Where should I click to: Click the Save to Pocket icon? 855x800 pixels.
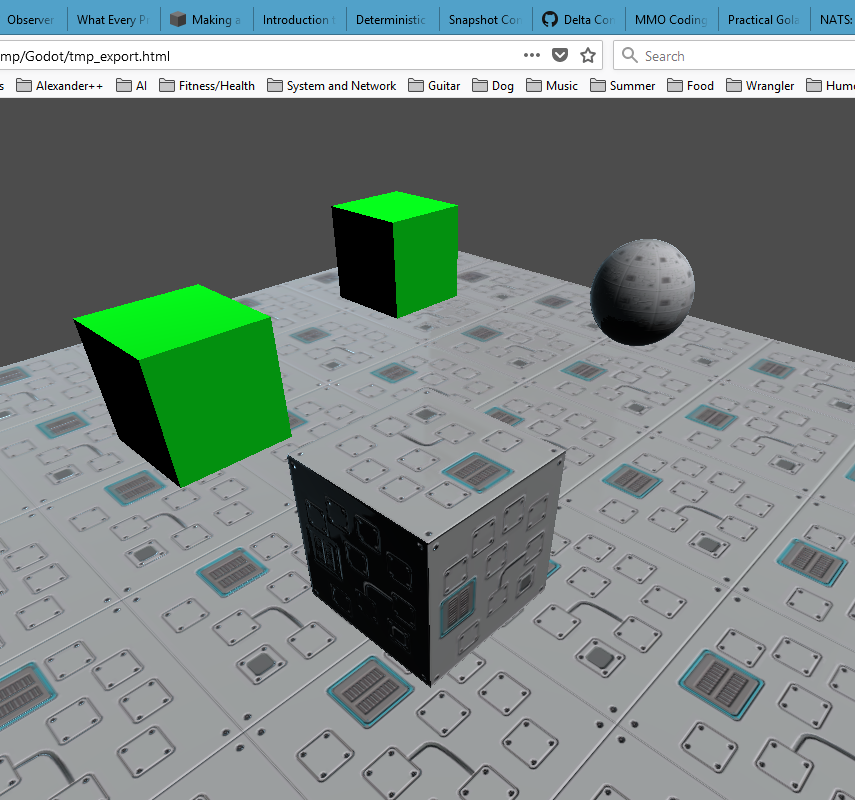560,55
